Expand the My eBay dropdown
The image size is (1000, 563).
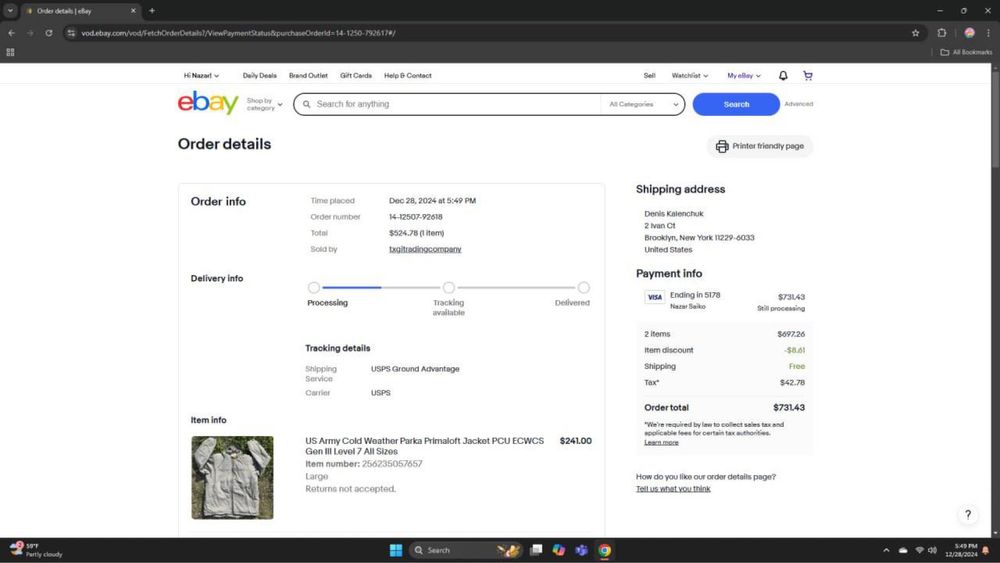(x=744, y=75)
